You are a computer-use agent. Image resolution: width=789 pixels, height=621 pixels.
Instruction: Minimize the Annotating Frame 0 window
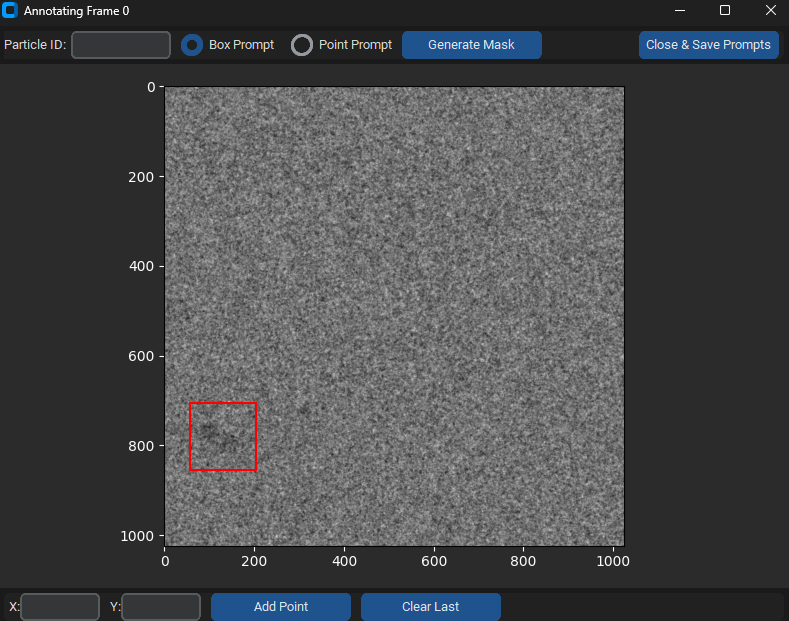point(680,11)
